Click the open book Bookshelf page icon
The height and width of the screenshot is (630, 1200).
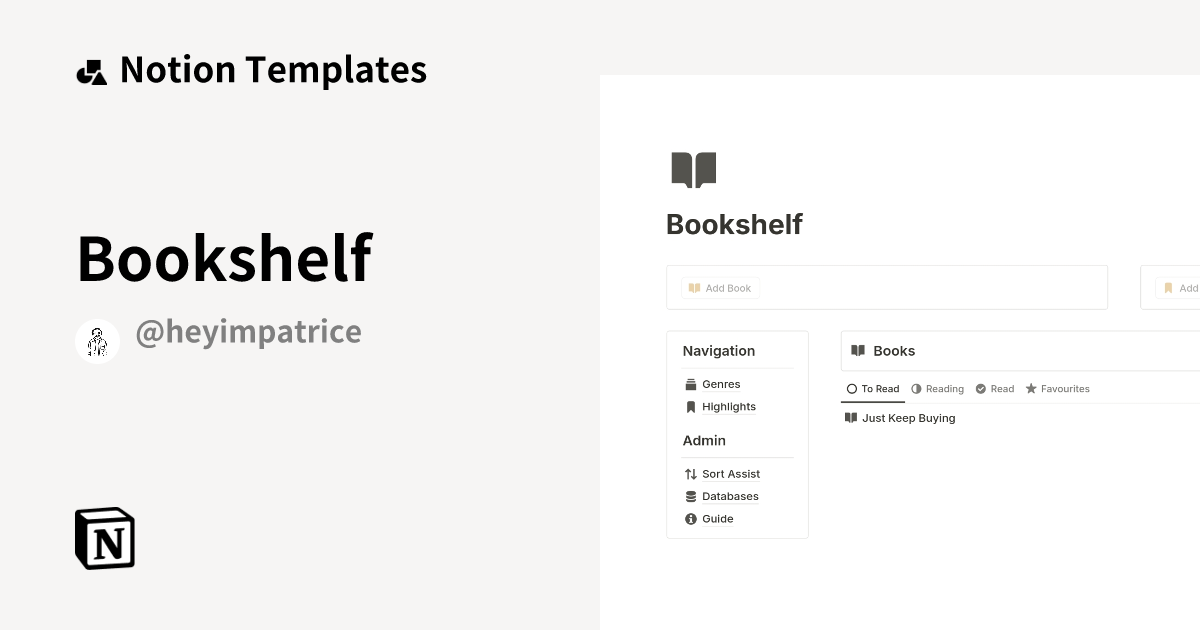[692, 168]
